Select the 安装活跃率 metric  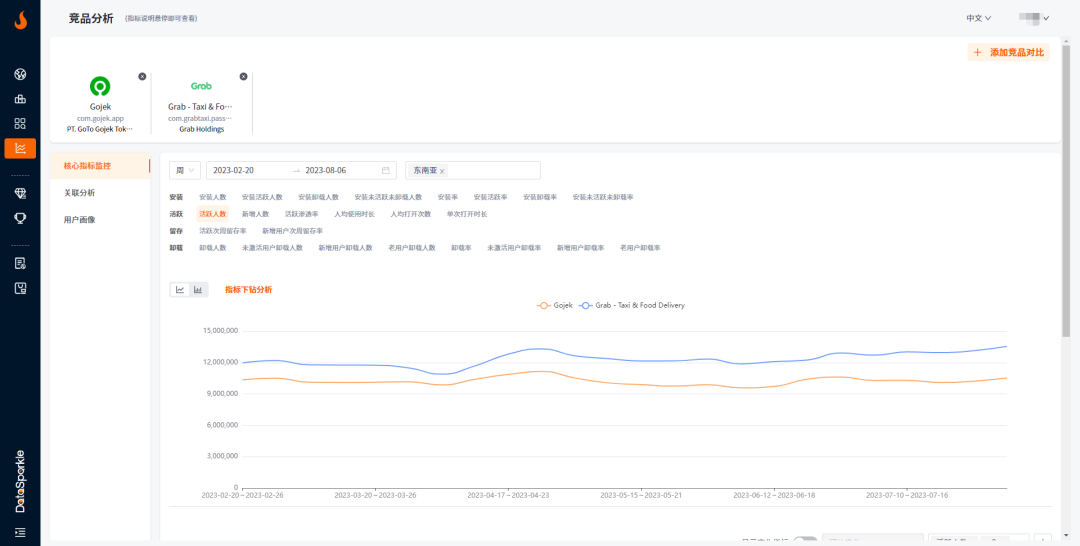(x=490, y=197)
